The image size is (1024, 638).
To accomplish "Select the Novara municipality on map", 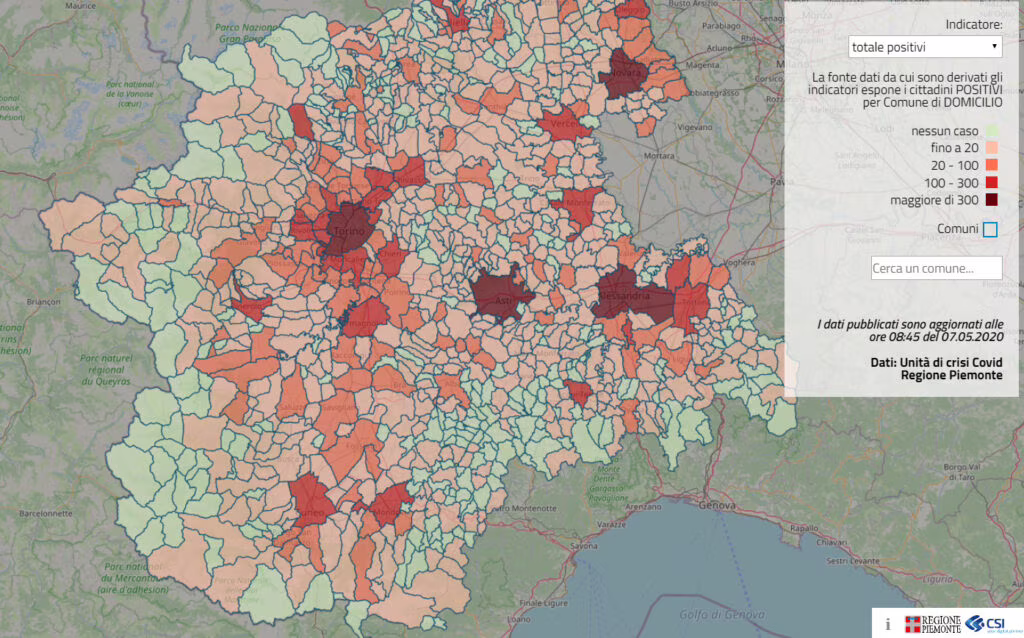I will (x=625, y=73).
